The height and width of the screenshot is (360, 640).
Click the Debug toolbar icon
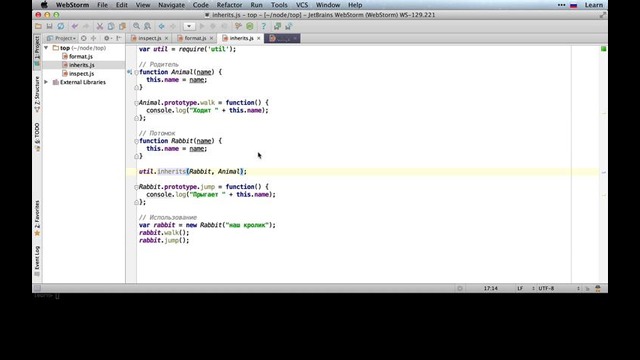pyautogui.click(x=213, y=26)
